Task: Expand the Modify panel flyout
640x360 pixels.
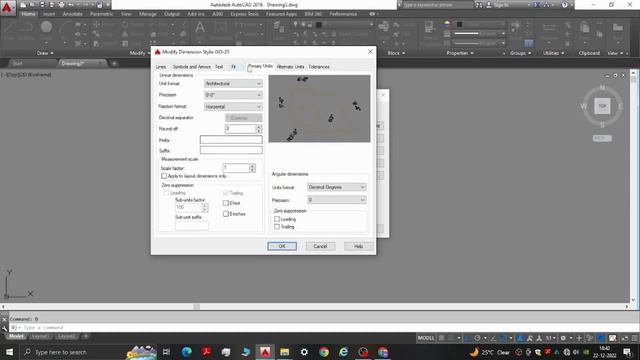Action: click(139, 53)
